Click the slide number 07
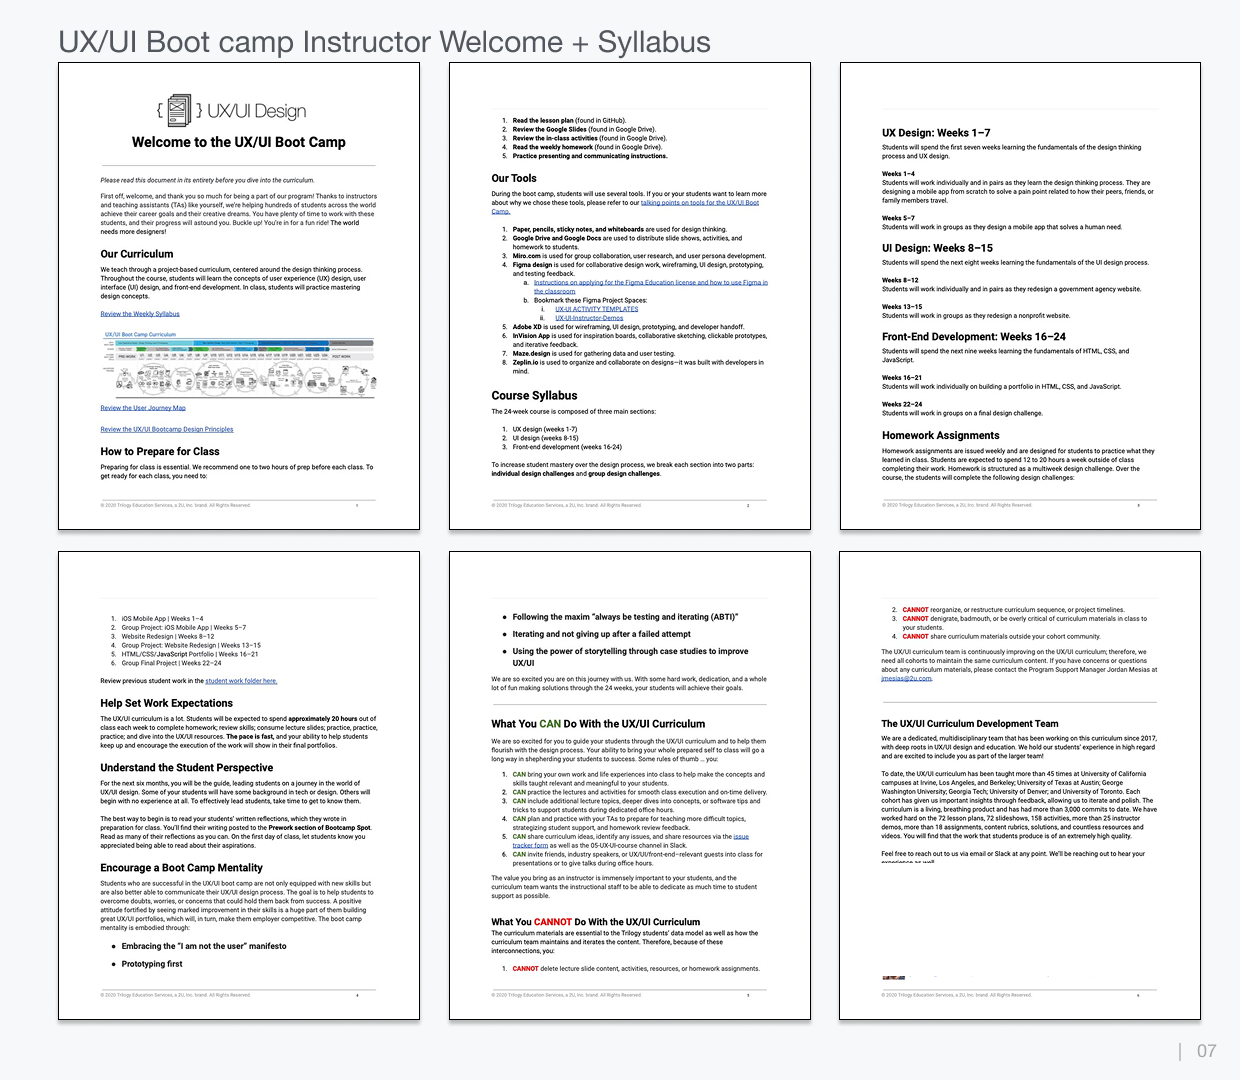This screenshot has width=1240, height=1080. pyautogui.click(x=1207, y=1051)
